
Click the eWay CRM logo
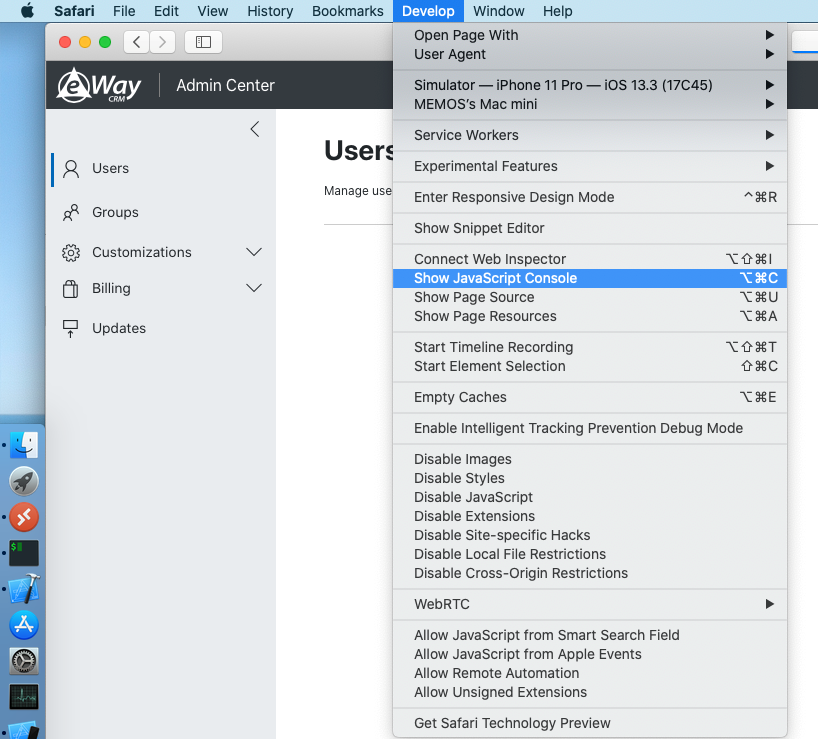pyautogui.click(x=99, y=85)
